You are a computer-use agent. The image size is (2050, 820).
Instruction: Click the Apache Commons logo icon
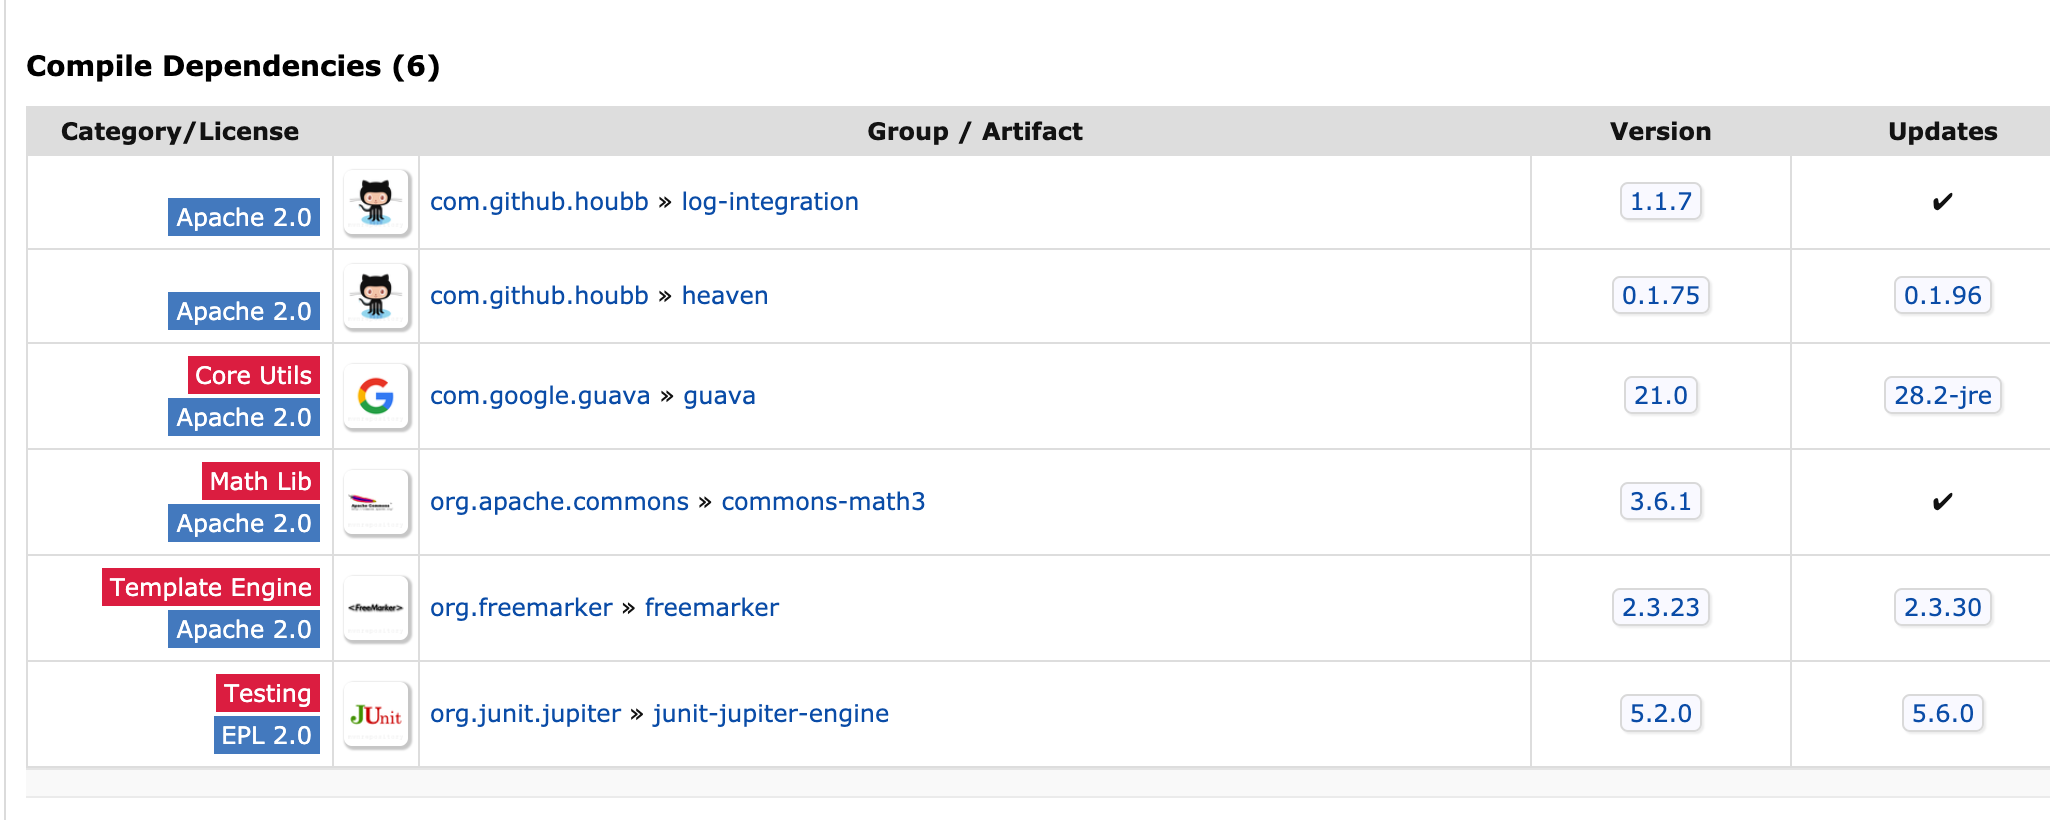tap(376, 502)
